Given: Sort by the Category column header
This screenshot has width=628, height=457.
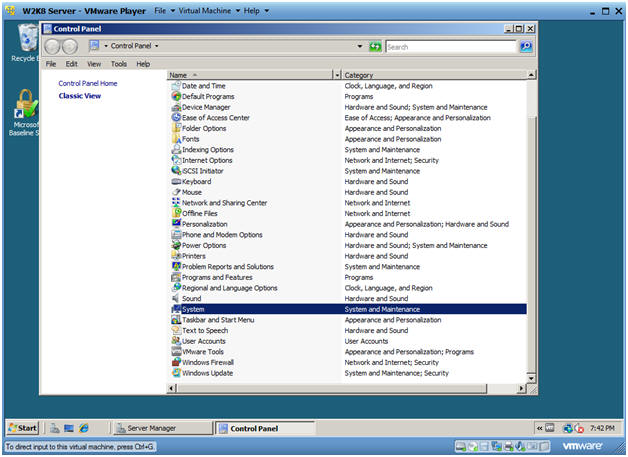Looking at the screenshot, I should [435, 75].
